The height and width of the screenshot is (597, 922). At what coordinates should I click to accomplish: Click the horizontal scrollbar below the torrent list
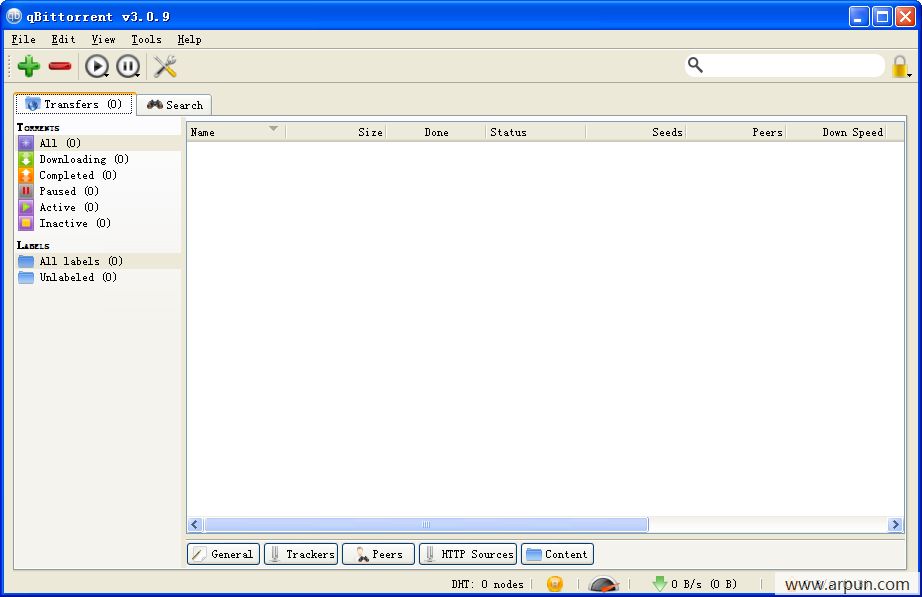[425, 524]
